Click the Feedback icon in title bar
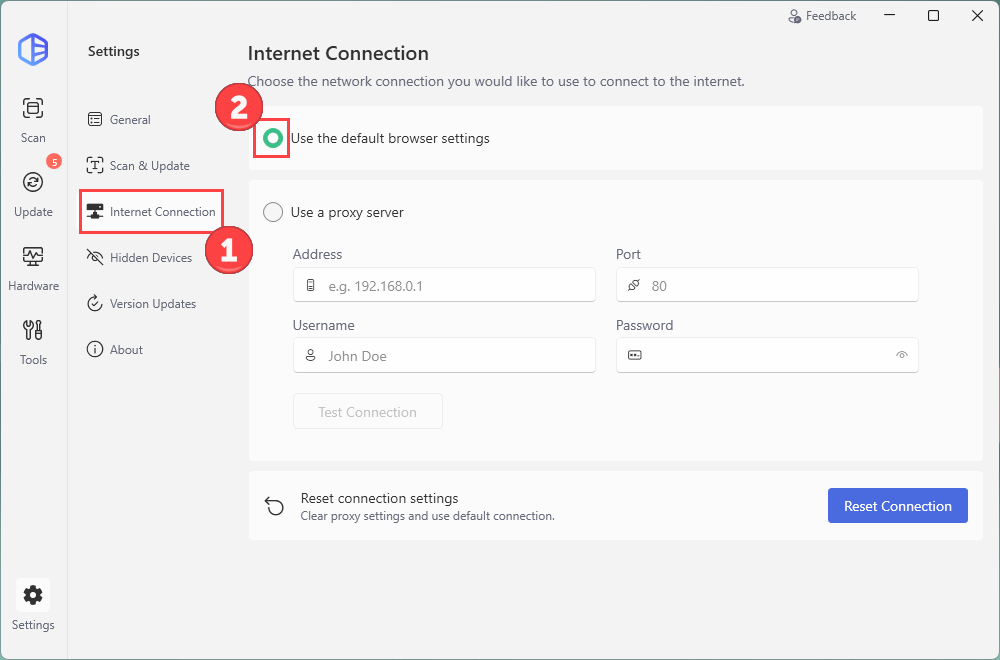This screenshot has width=1000, height=660. 795,16
